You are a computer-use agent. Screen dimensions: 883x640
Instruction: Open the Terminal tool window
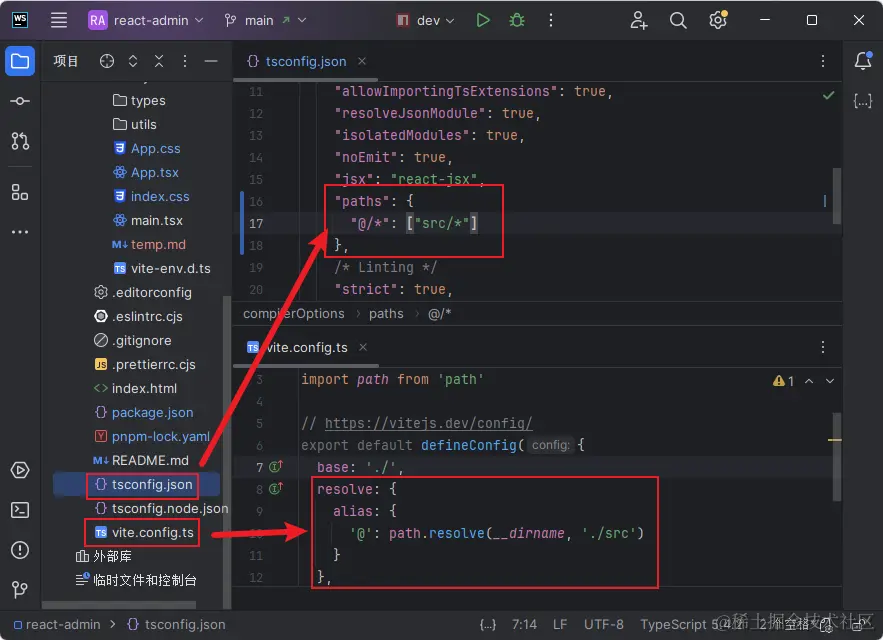click(20, 510)
